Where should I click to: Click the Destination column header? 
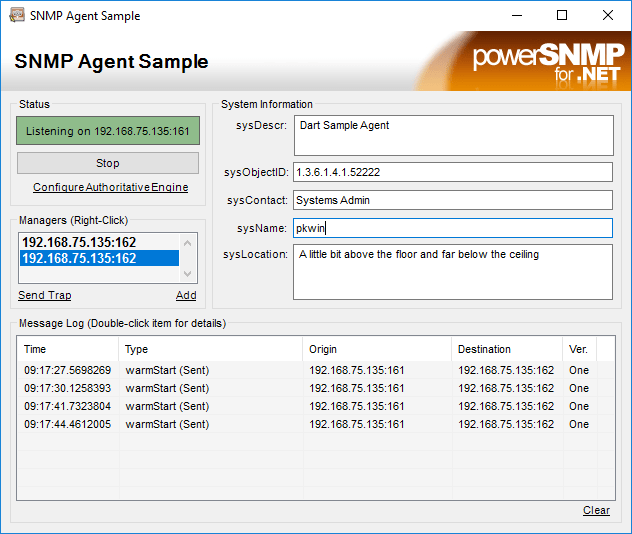coord(507,349)
